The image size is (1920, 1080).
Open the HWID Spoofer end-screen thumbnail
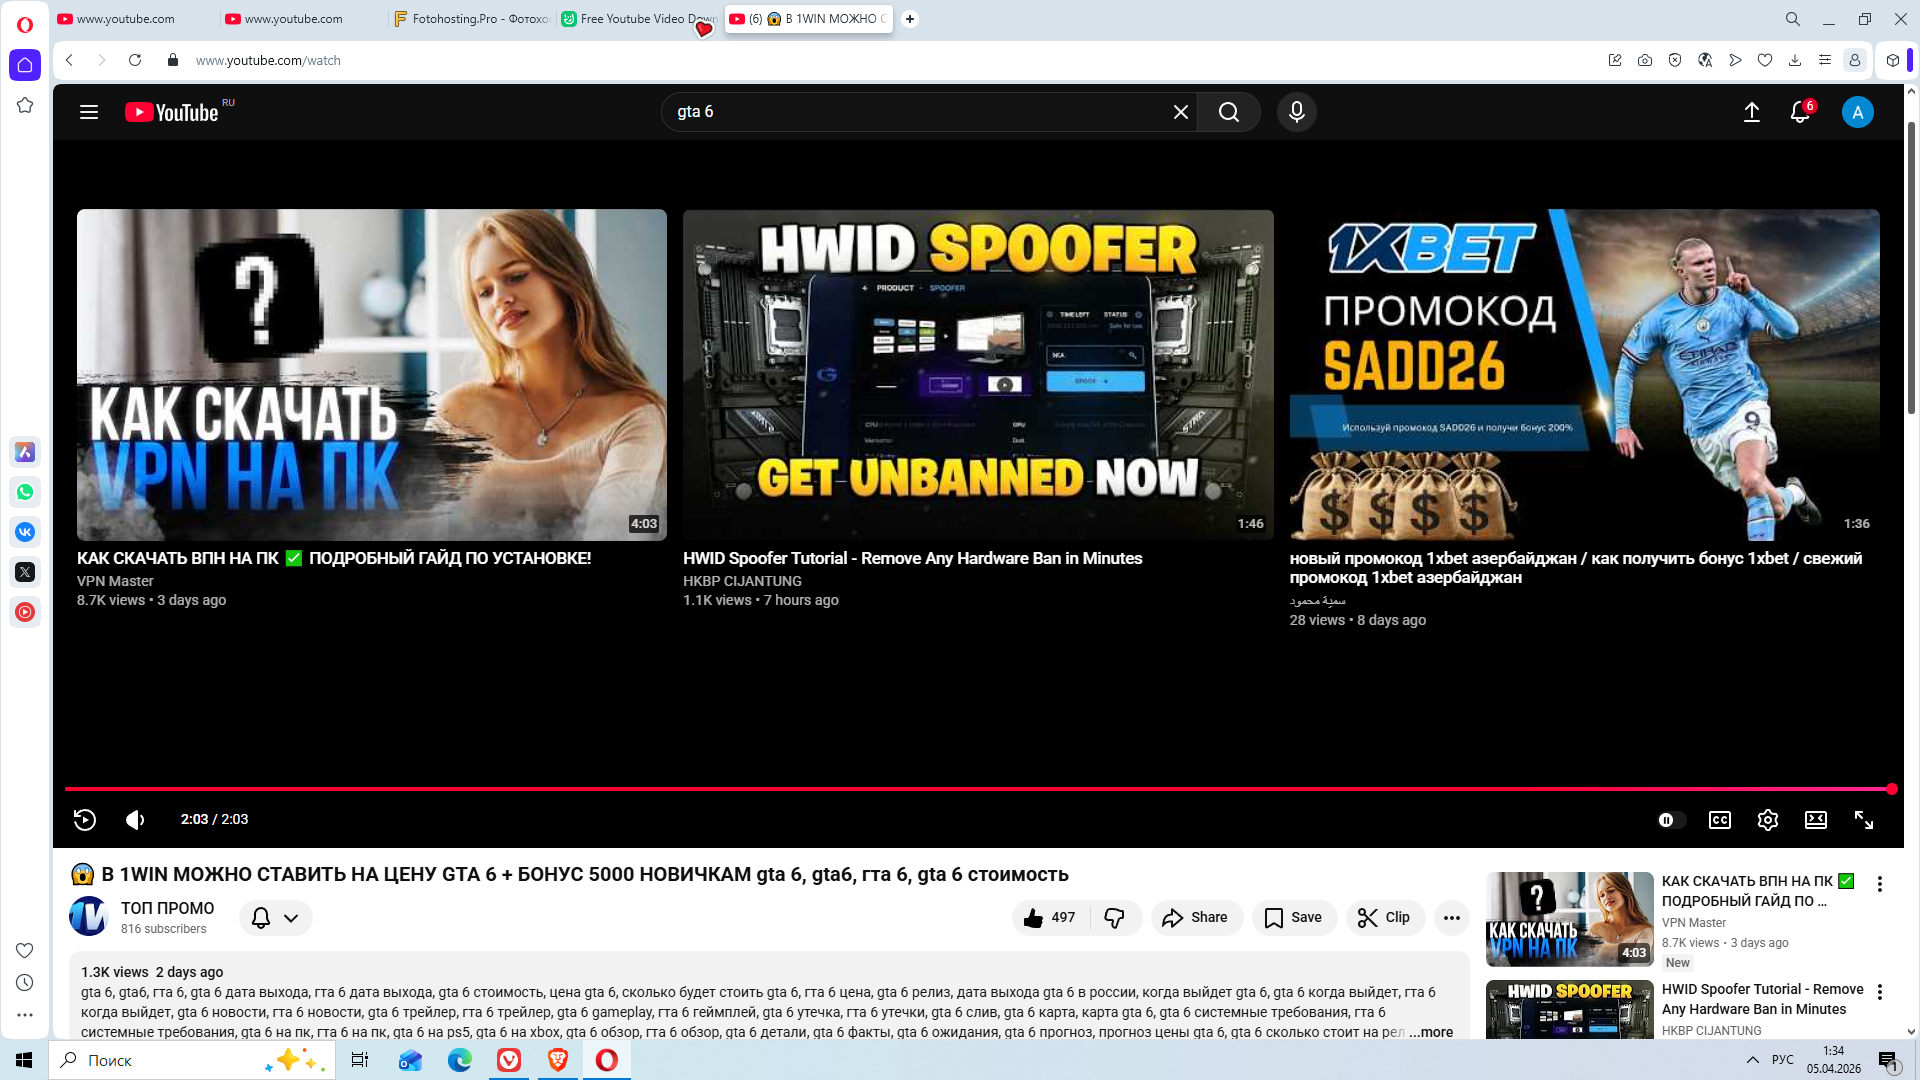tap(977, 375)
